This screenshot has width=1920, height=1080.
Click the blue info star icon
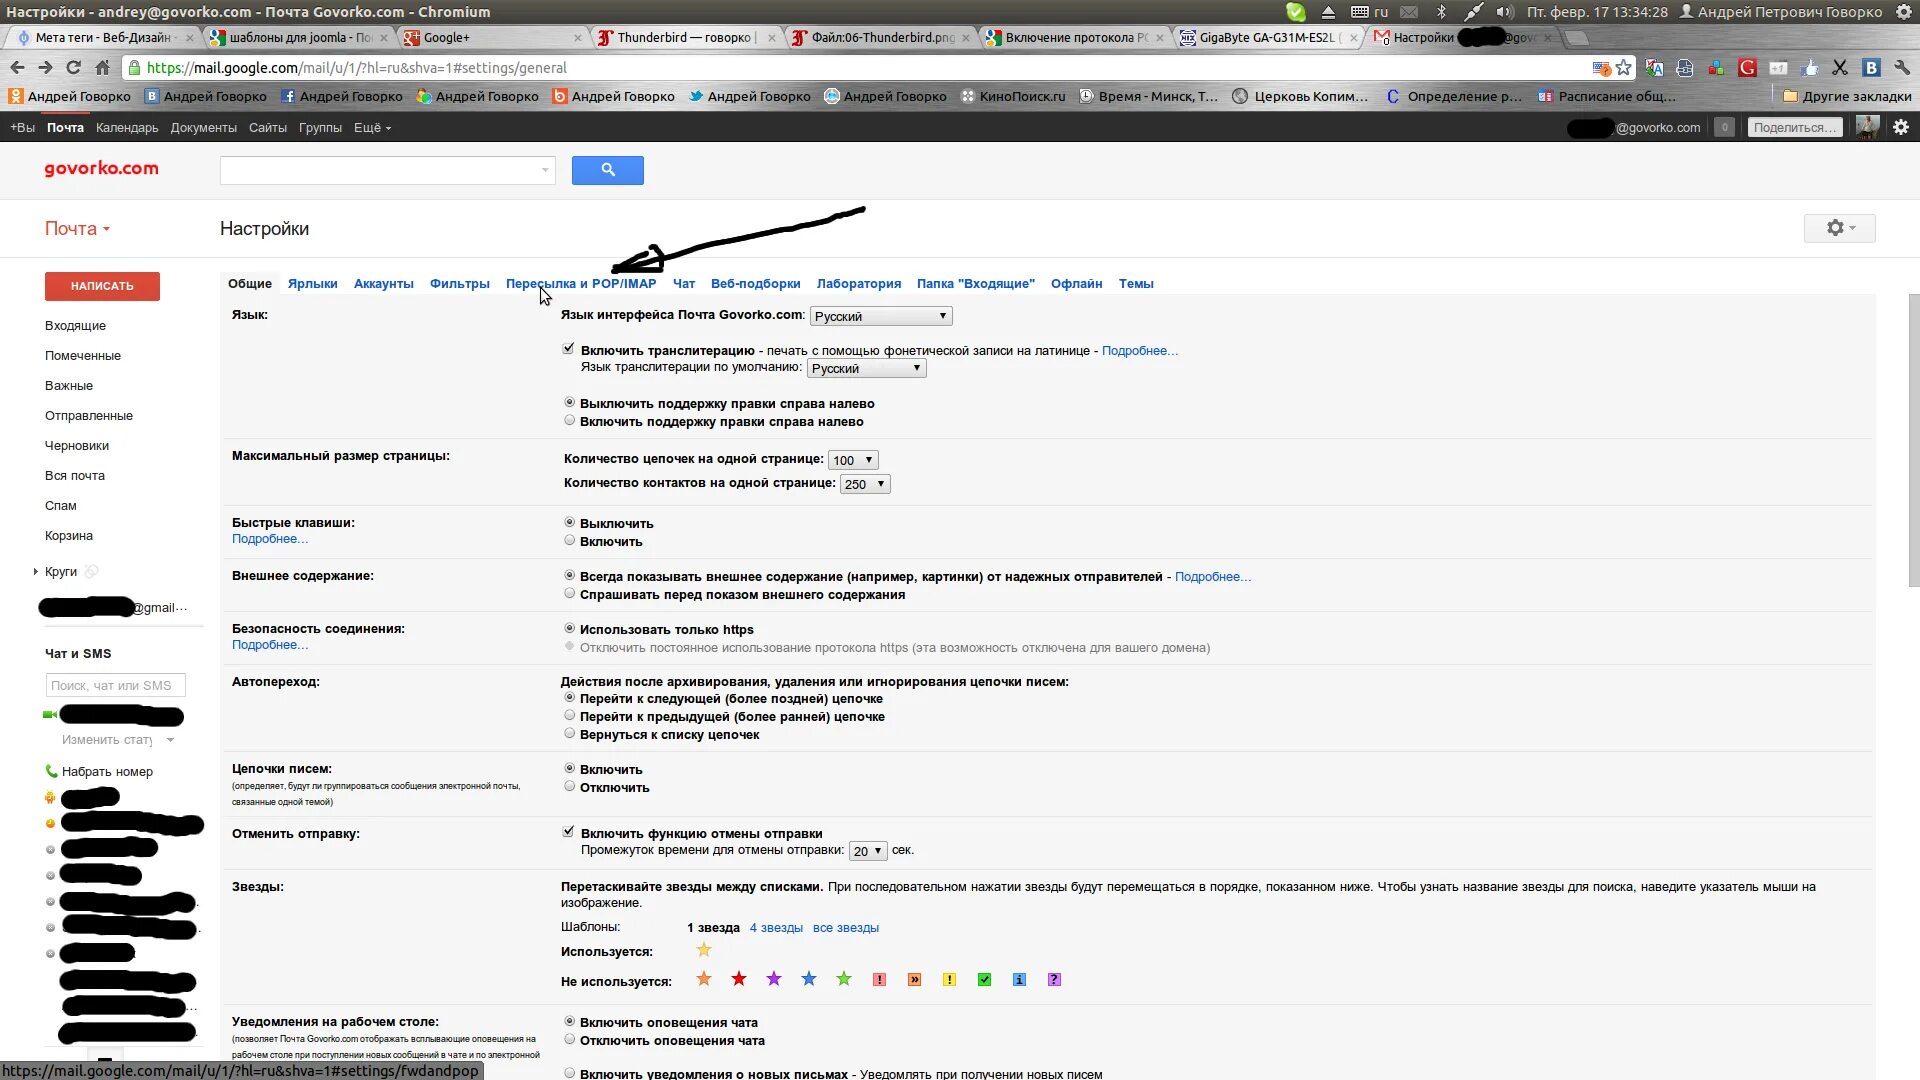(1019, 980)
